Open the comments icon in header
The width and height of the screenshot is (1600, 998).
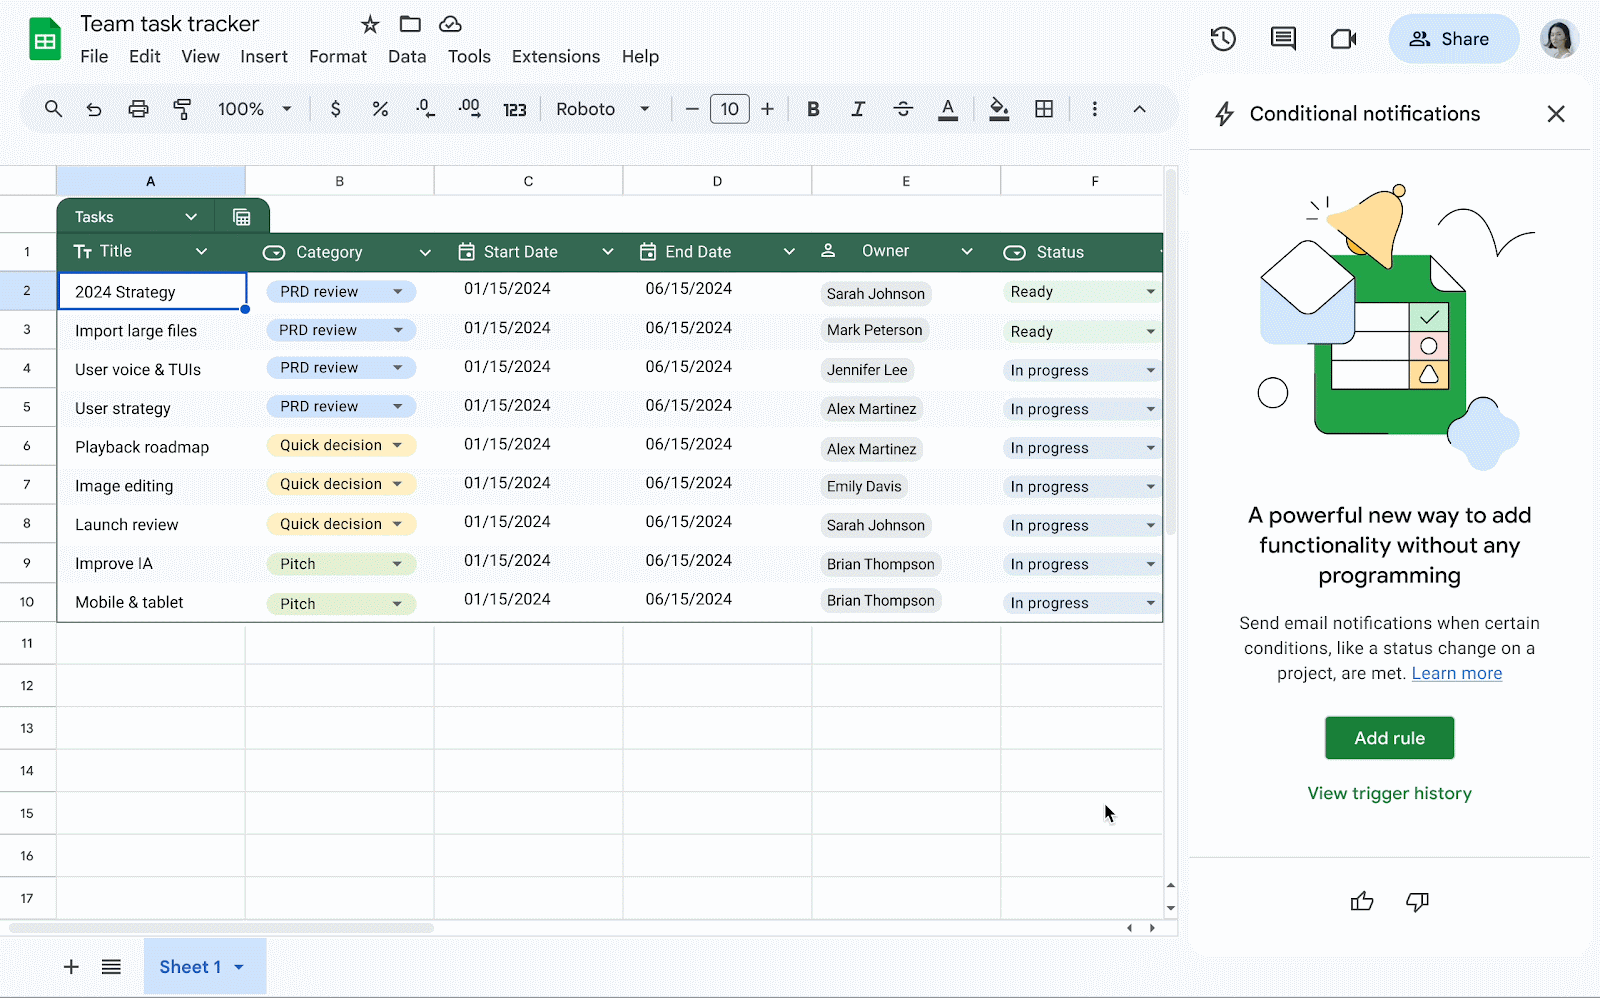[x=1283, y=39]
